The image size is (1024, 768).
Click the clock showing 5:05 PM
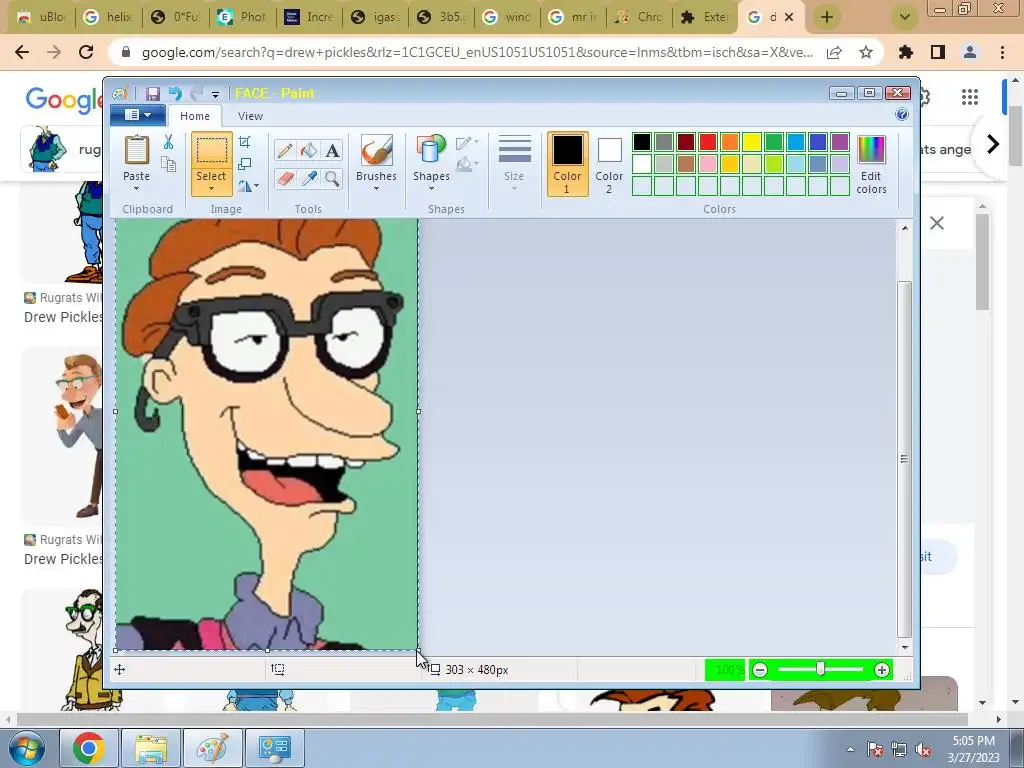(x=973, y=741)
